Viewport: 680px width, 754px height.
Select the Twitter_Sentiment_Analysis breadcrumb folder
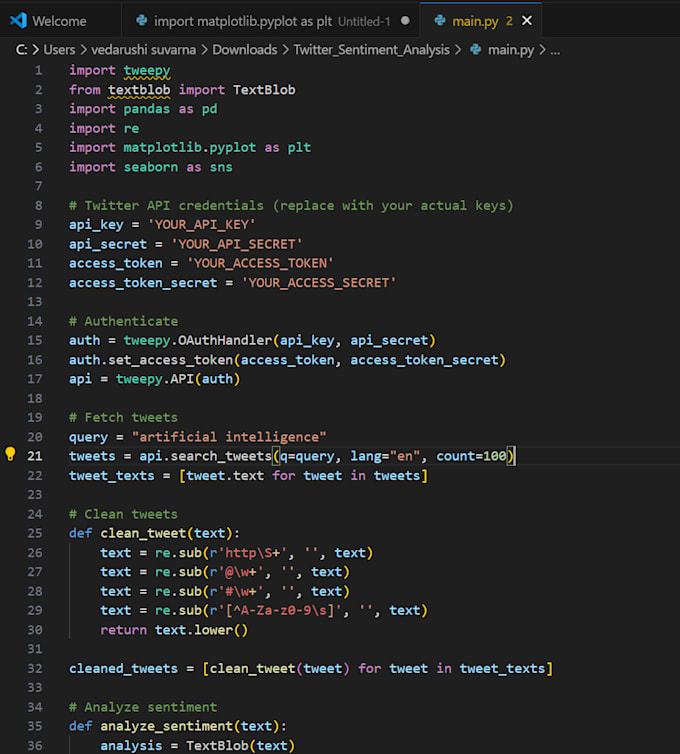pos(373,50)
